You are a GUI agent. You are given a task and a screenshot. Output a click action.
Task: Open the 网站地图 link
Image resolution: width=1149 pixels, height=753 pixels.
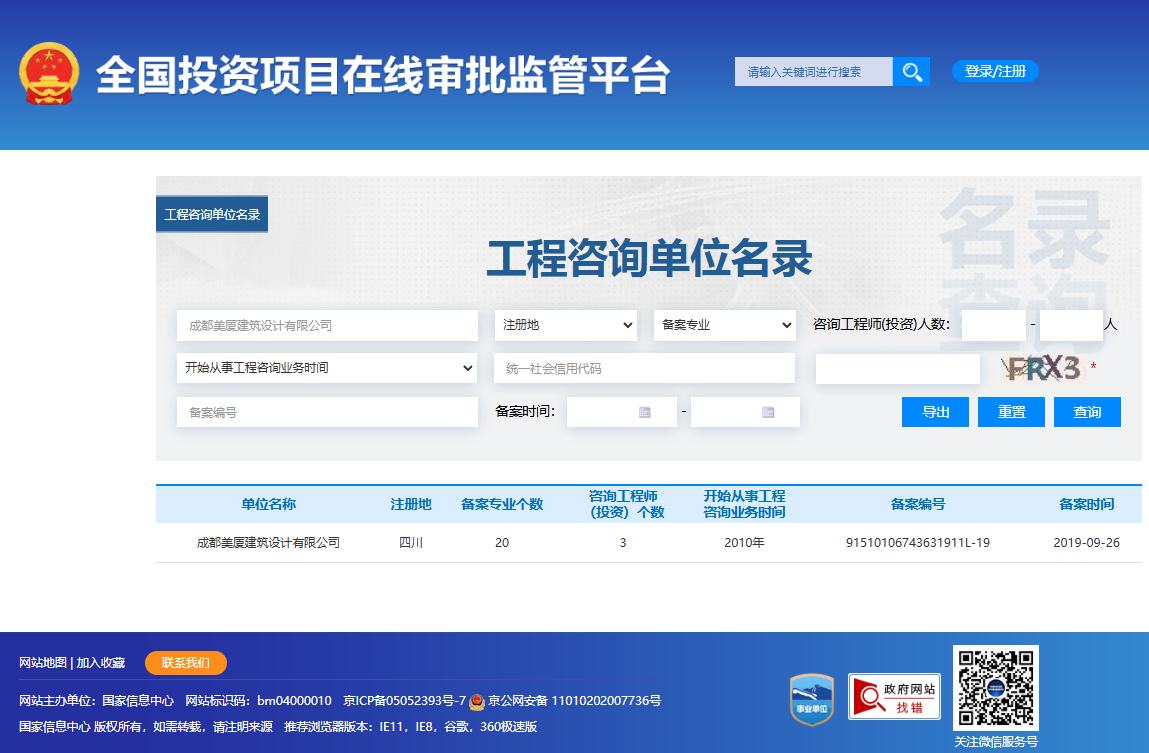(43, 663)
